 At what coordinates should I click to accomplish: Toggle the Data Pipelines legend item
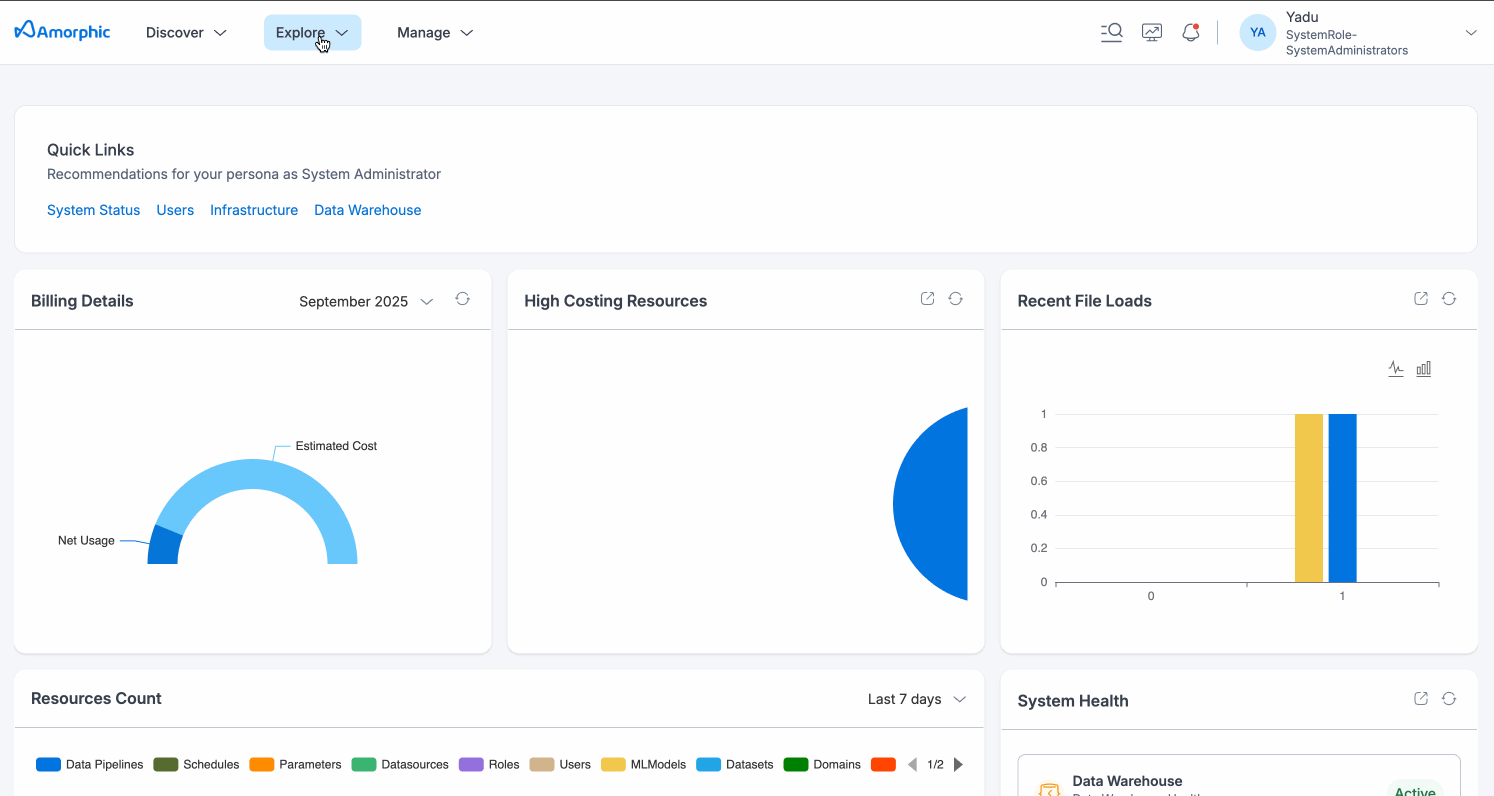pyautogui.click(x=90, y=765)
